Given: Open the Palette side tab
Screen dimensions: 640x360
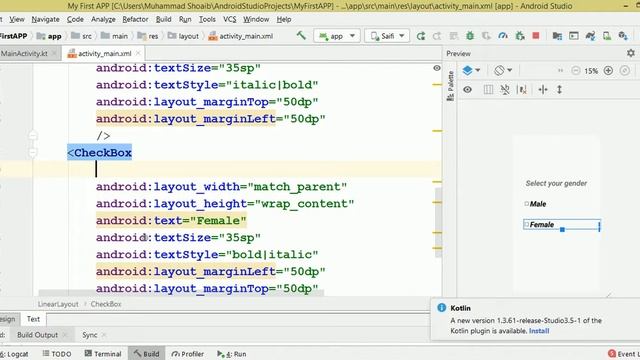Looking at the screenshot, I should coord(450,86).
